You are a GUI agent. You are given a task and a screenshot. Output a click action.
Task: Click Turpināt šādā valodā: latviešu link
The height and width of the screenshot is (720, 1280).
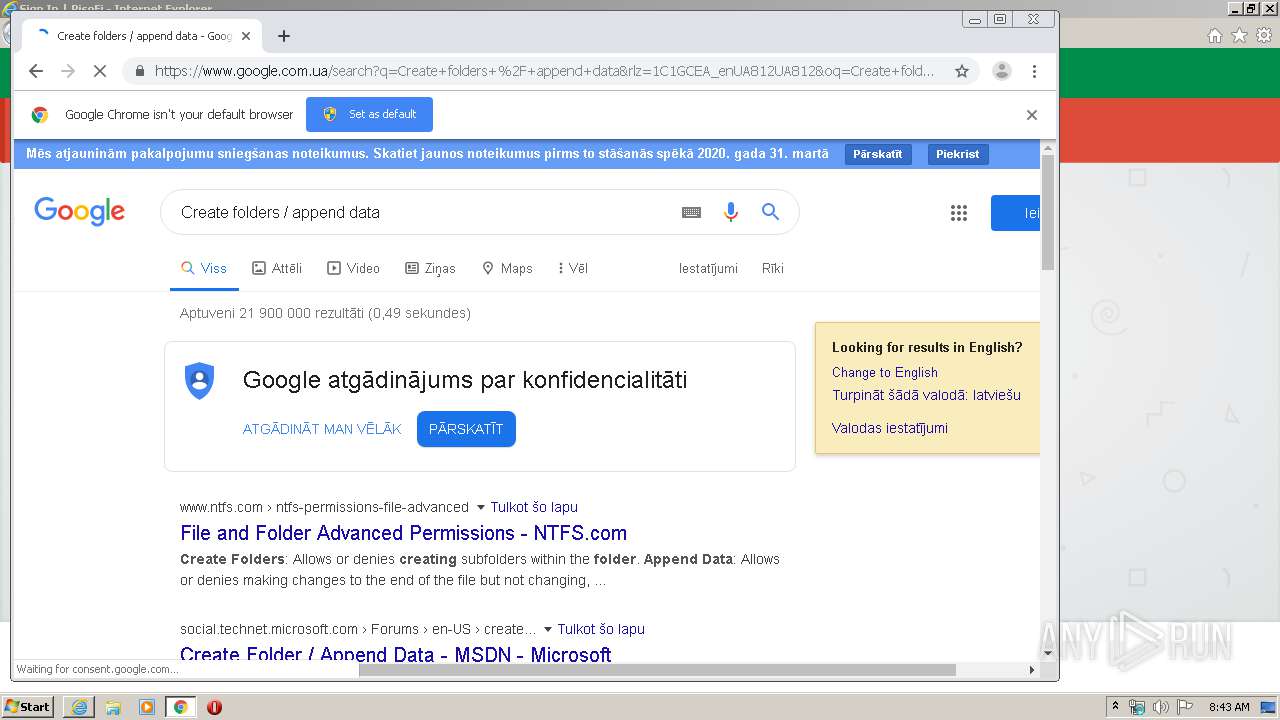point(926,395)
